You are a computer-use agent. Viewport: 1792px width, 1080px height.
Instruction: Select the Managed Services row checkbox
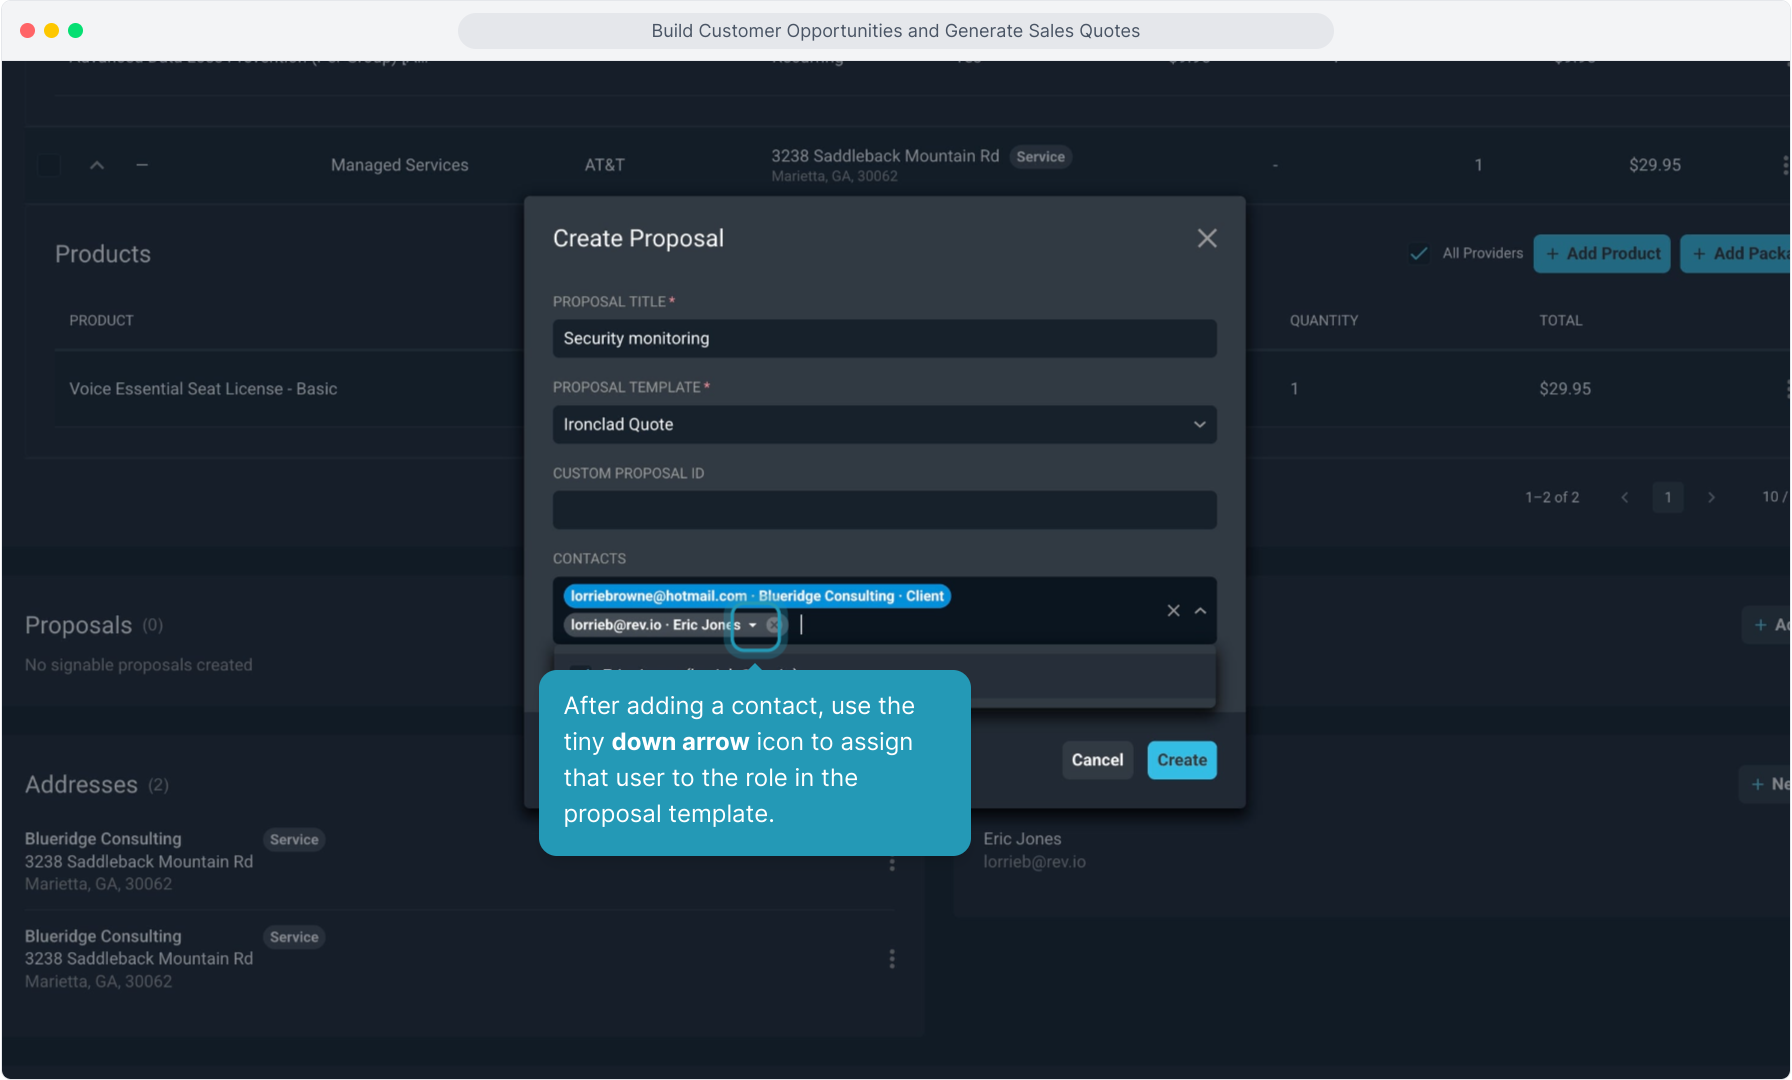tap(48, 165)
